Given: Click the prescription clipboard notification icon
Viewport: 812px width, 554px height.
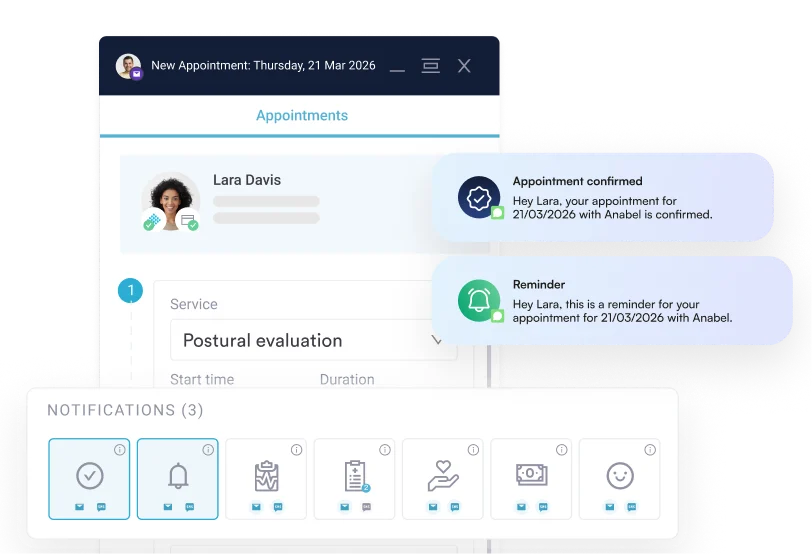Looking at the screenshot, I should click(x=354, y=476).
